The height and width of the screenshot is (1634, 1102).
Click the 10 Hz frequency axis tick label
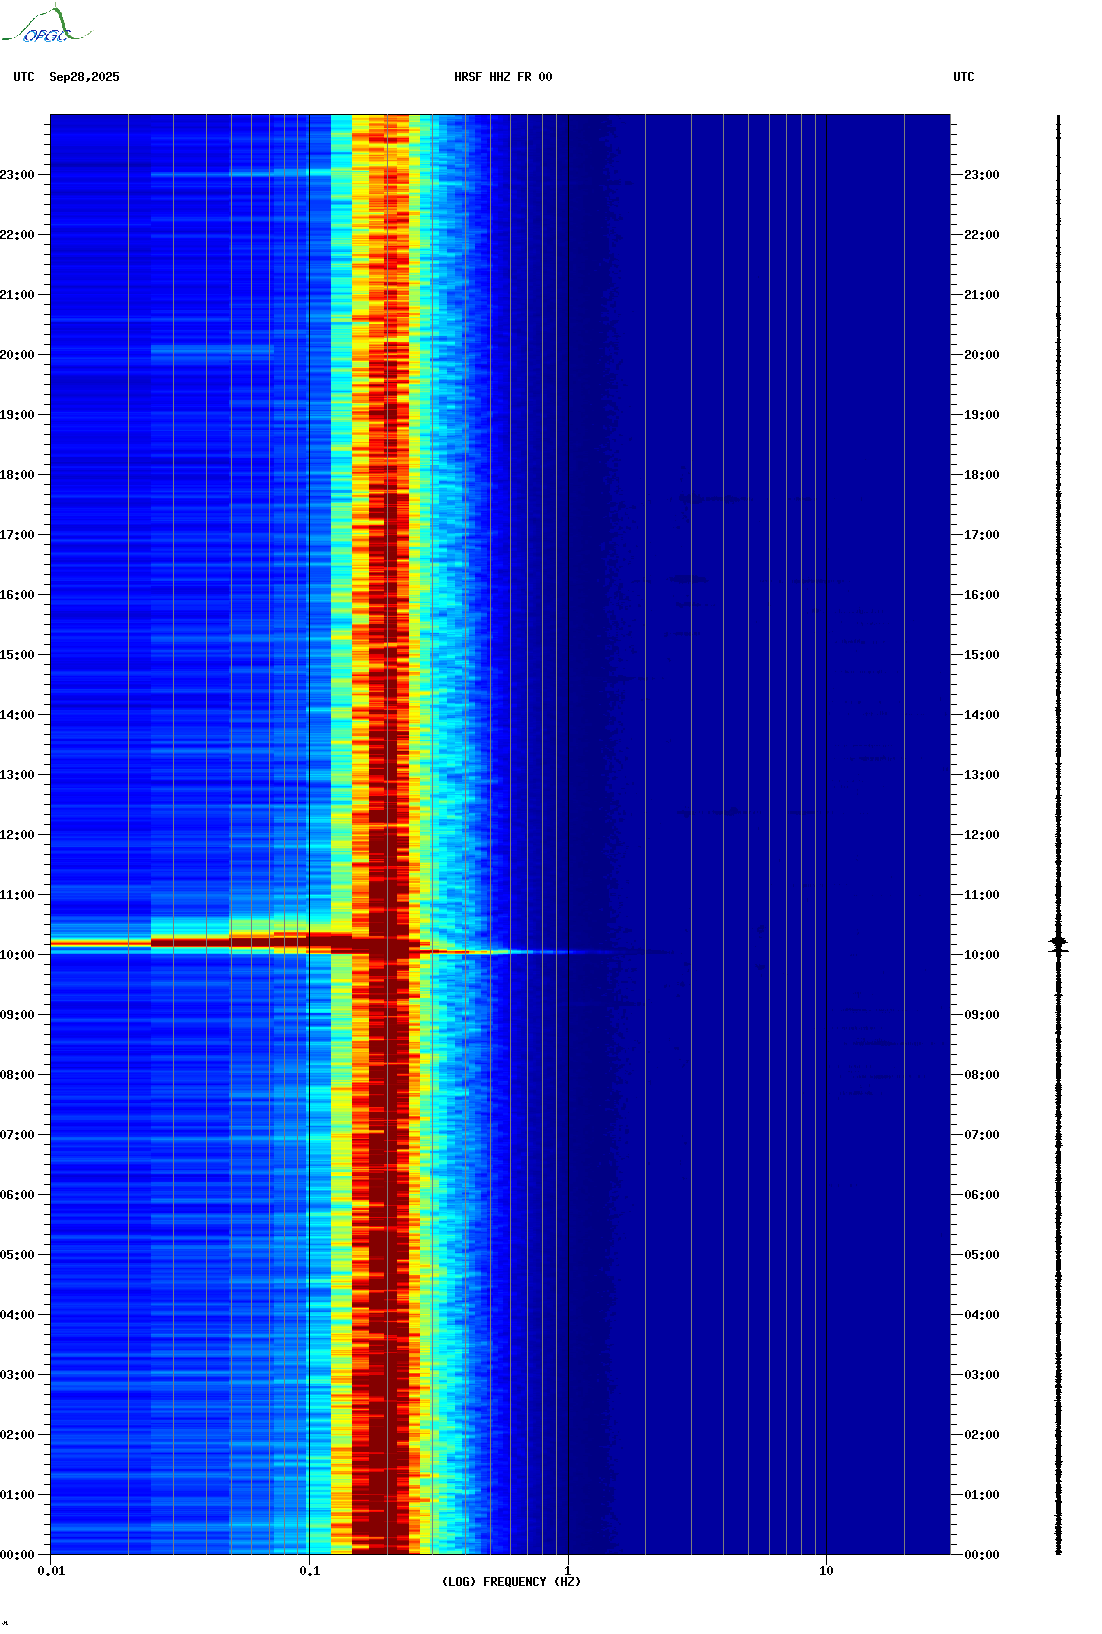point(826,1570)
